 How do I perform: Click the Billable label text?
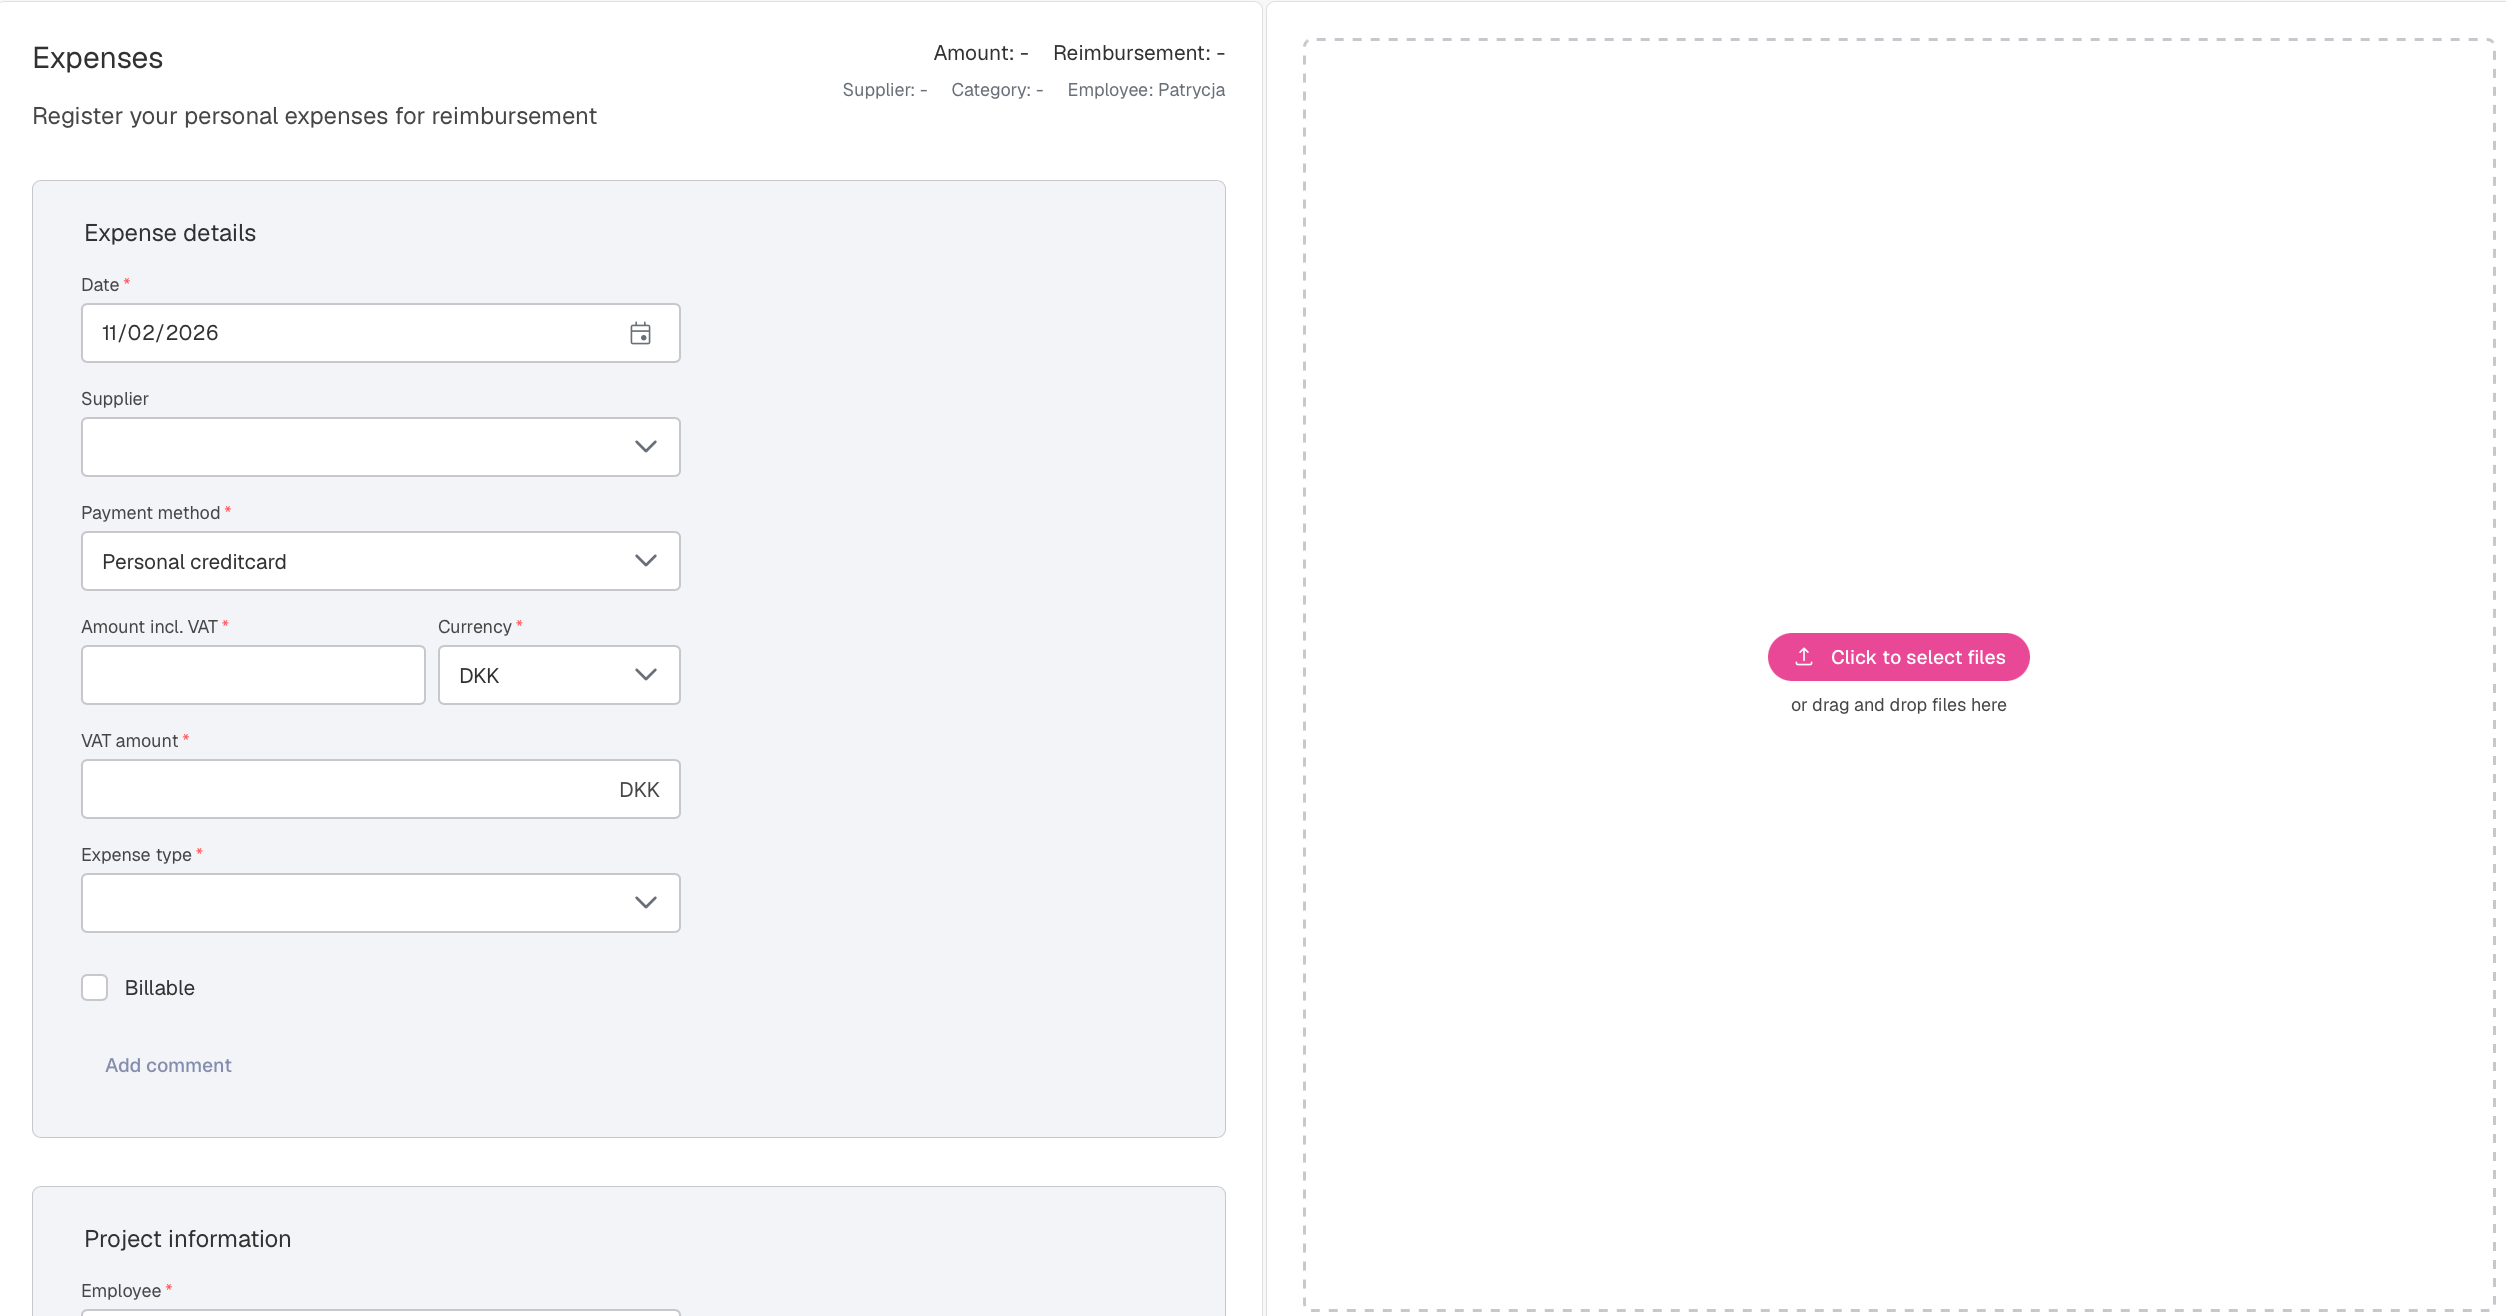[x=160, y=988]
